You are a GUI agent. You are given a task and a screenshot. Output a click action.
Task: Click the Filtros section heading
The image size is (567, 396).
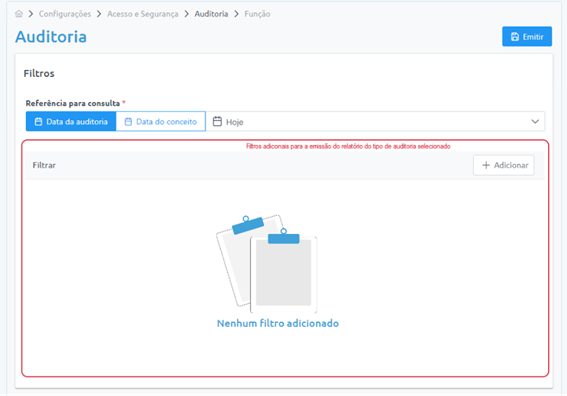tap(39, 73)
